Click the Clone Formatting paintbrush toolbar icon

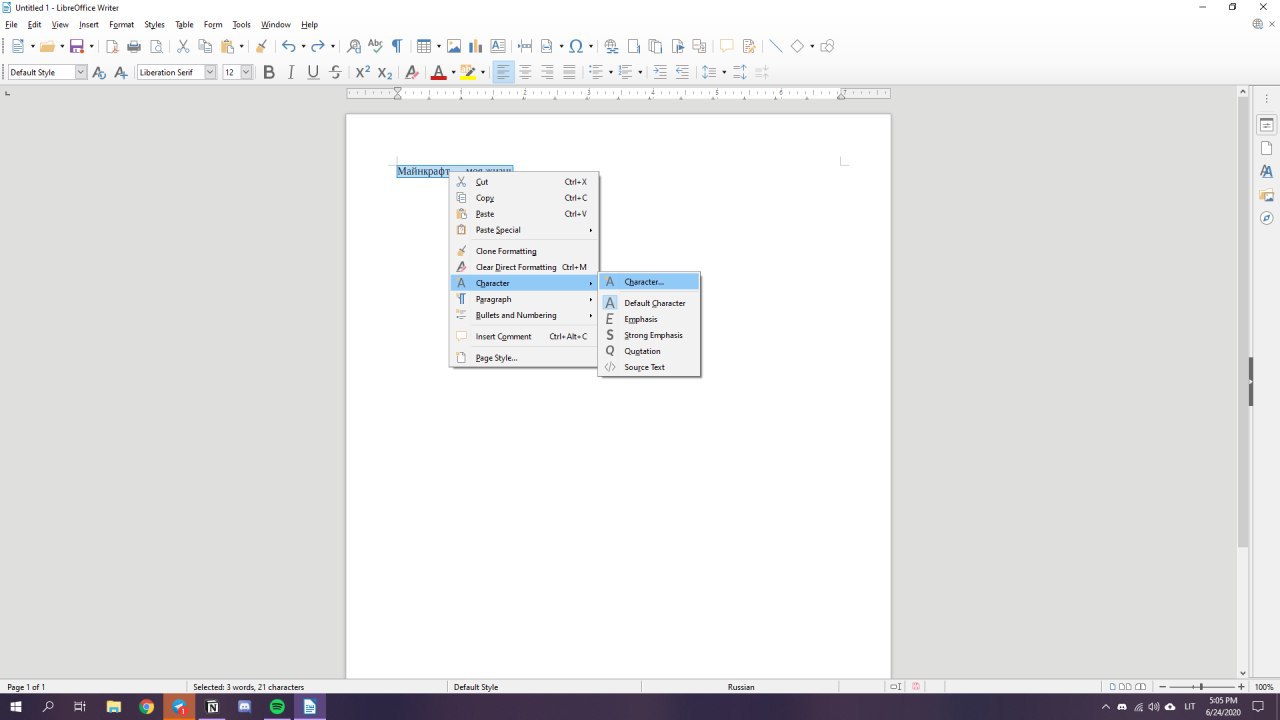(x=261, y=46)
